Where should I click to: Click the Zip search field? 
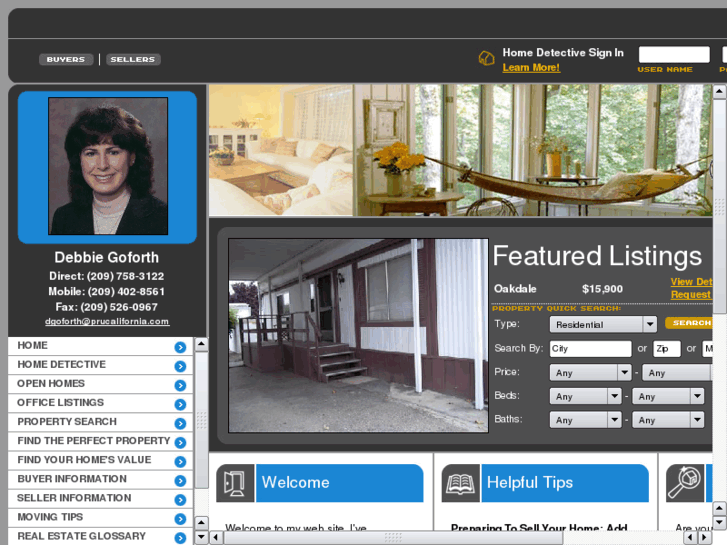pyautogui.click(x=667, y=348)
